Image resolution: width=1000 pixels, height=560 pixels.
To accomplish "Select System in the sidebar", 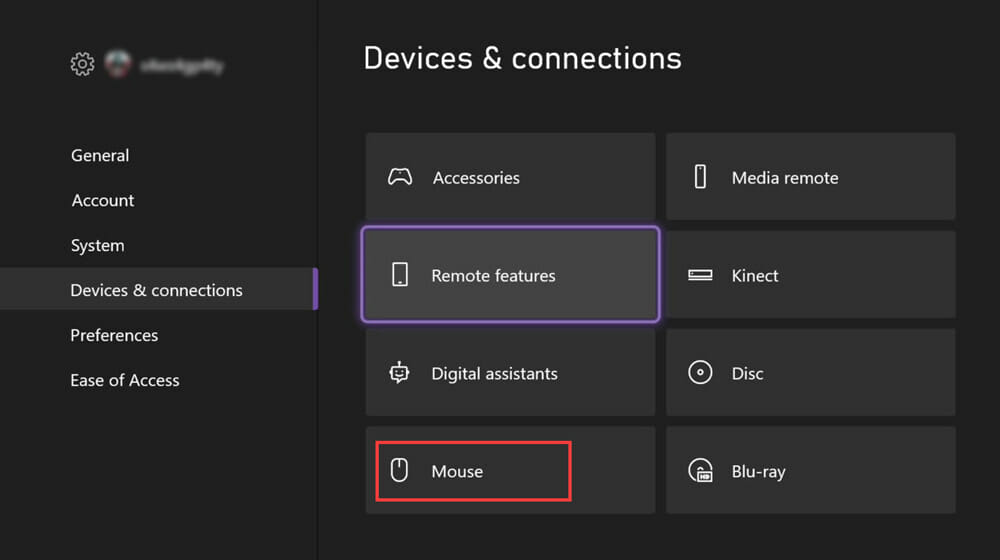I will pos(98,246).
